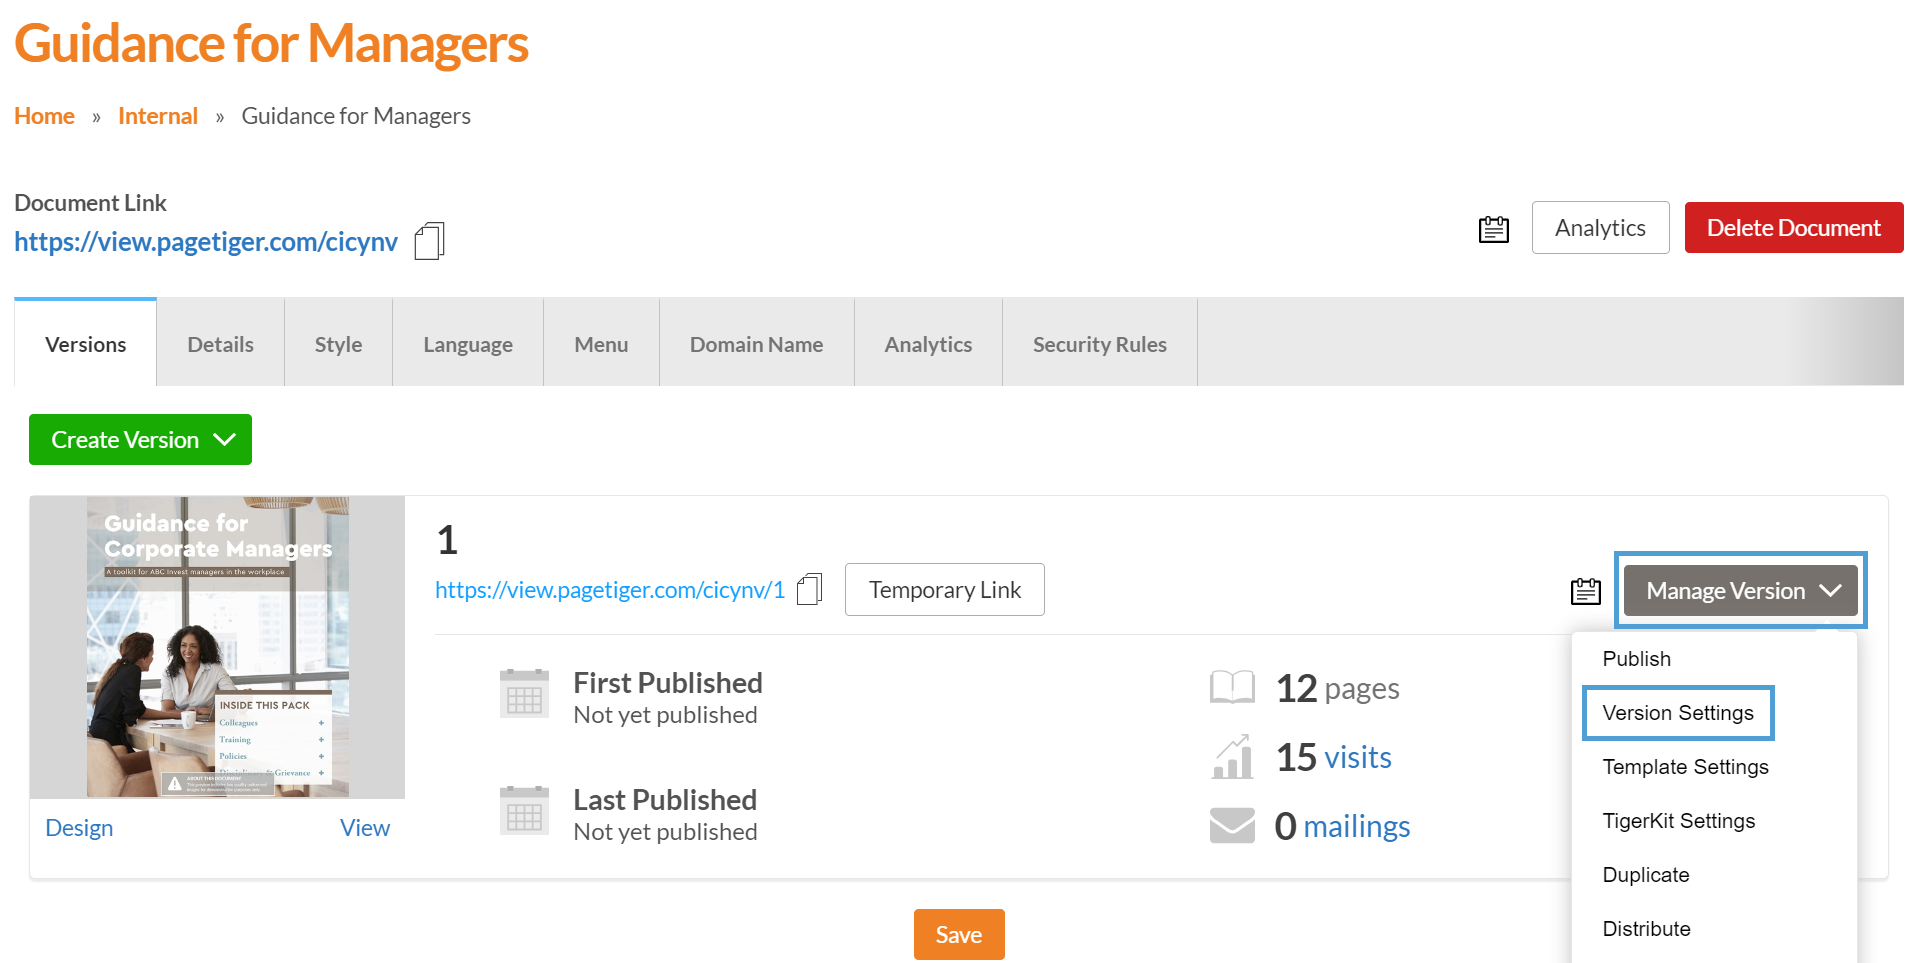Click the red Delete Document button
Image resolution: width=1914 pixels, height=963 pixels.
(x=1793, y=228)
